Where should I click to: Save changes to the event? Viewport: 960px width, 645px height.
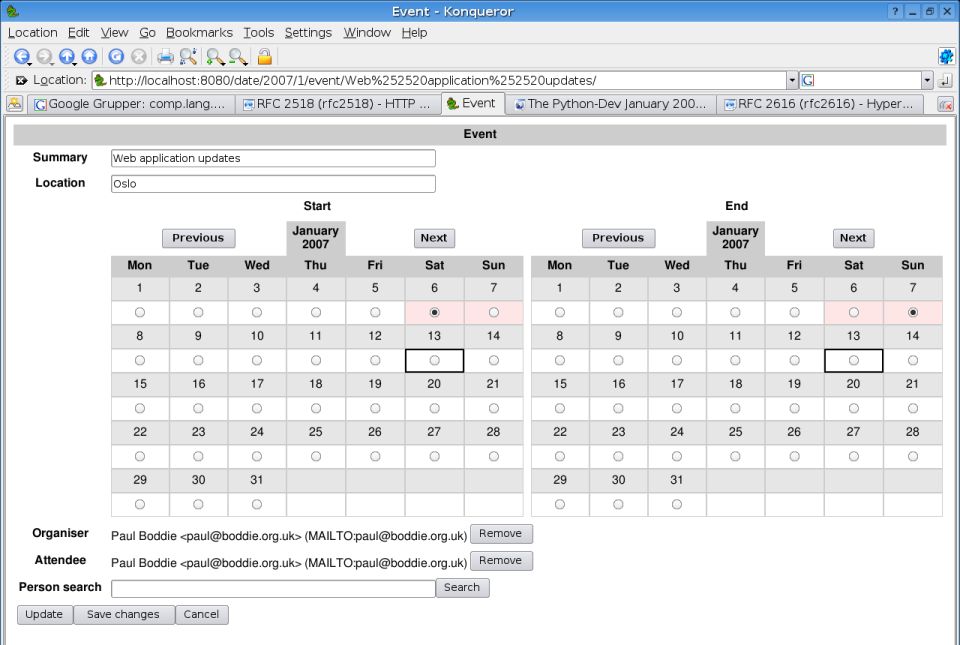click(x=123, y=614)
